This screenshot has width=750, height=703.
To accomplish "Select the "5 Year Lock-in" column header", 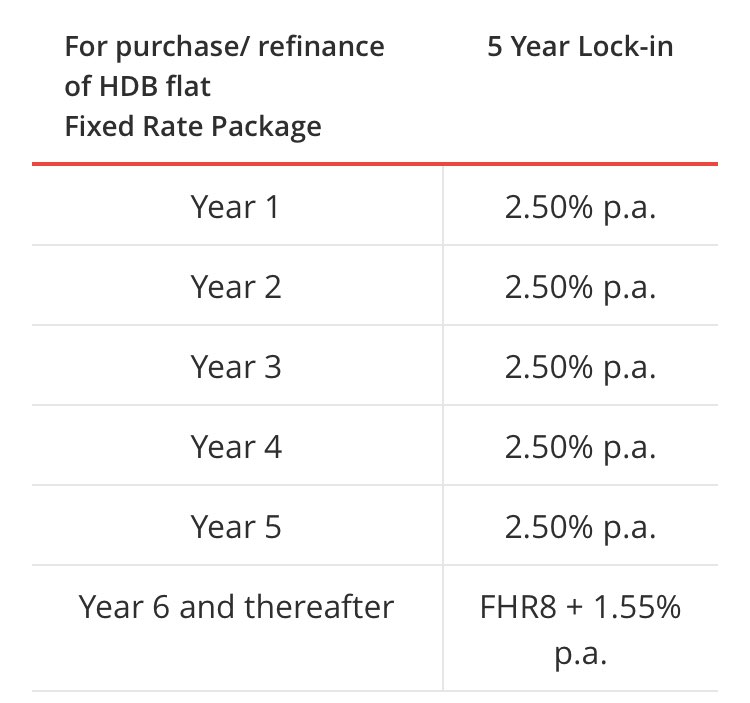I will (x=580, y=47).
